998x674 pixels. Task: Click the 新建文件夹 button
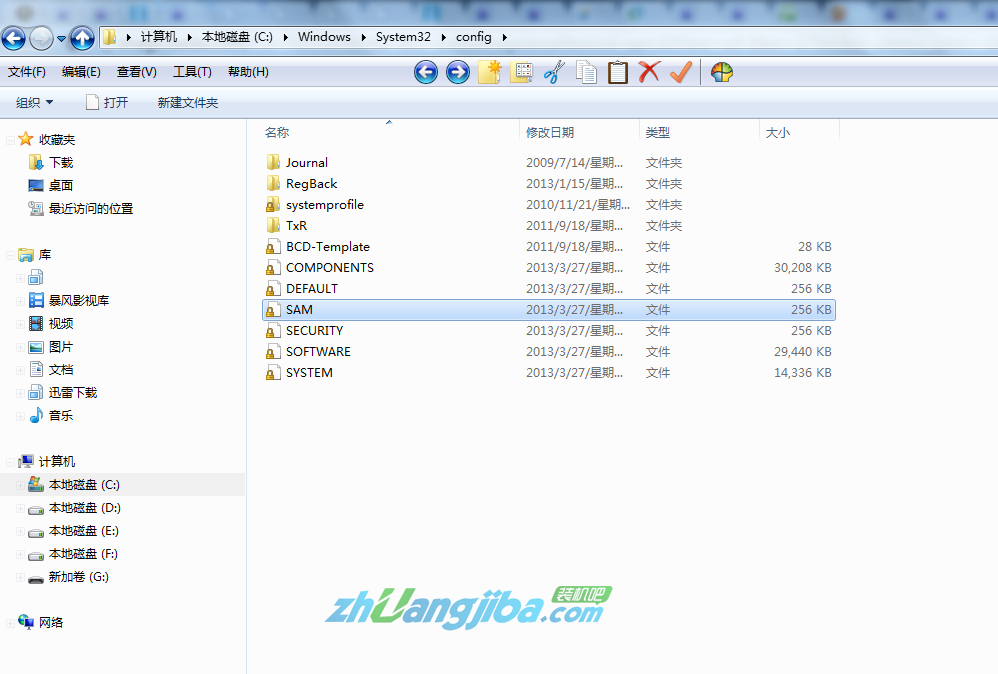(187, 103)
